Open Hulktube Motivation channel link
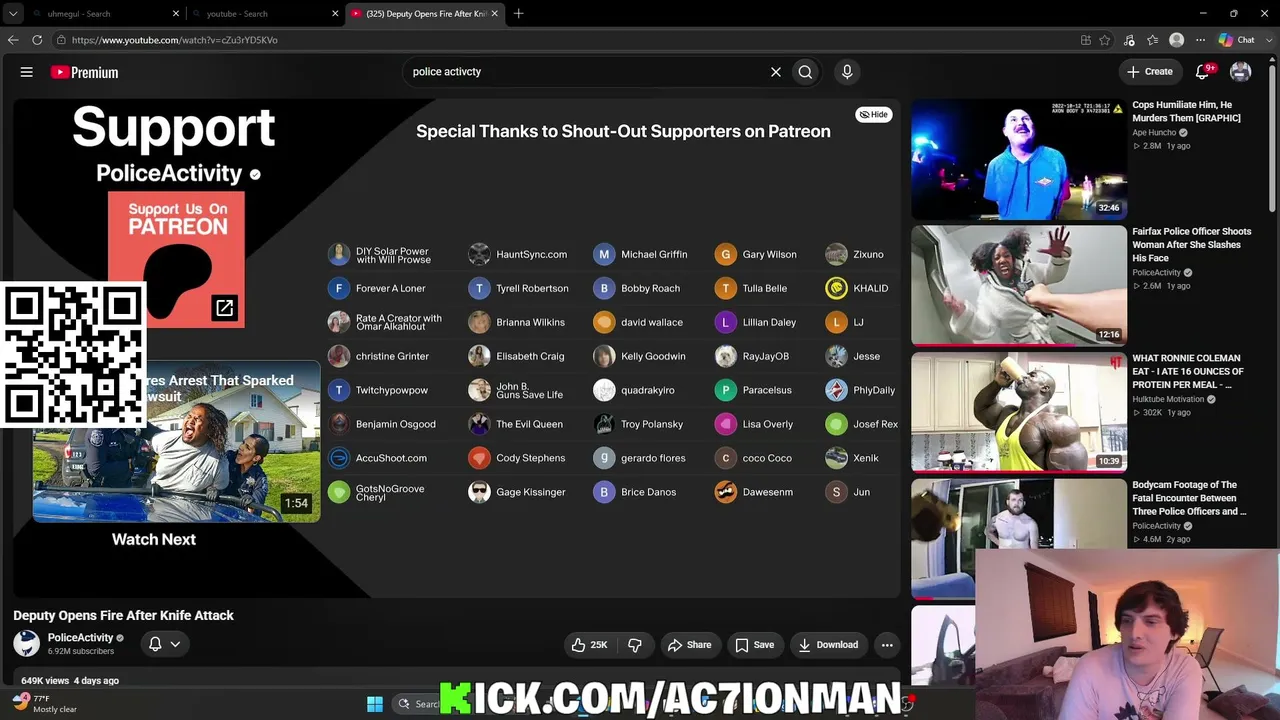 tap(1168, 399)
